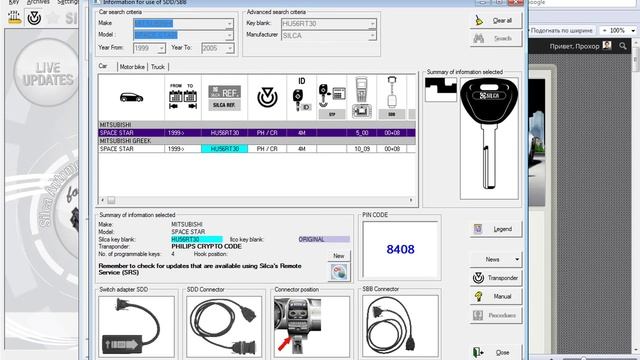
Task: Click the transponder icon in main toolbar
Action: (34, 18)
